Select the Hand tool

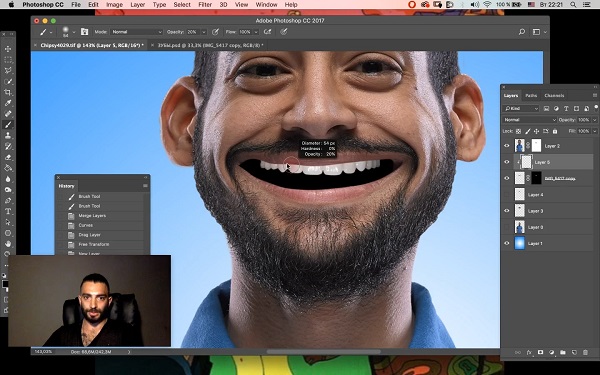tap(8, 243)
